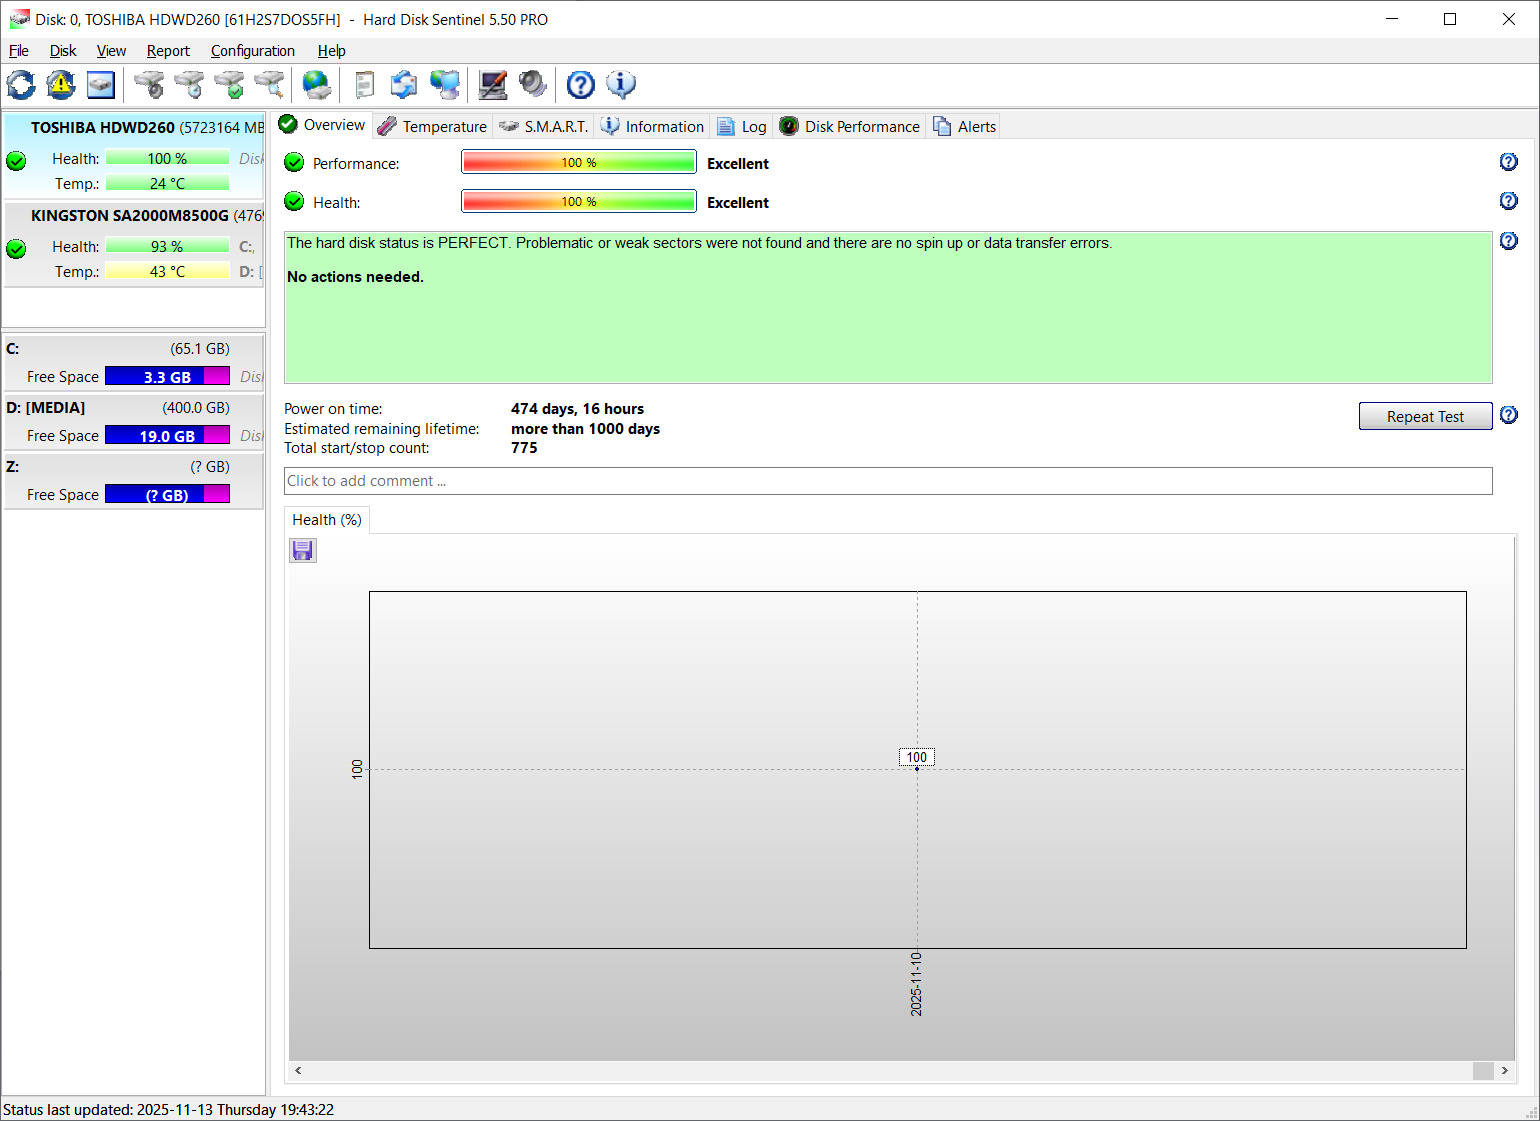Click the warning refresh toolbar icon

pyautogui.click(x=61, y=85)
